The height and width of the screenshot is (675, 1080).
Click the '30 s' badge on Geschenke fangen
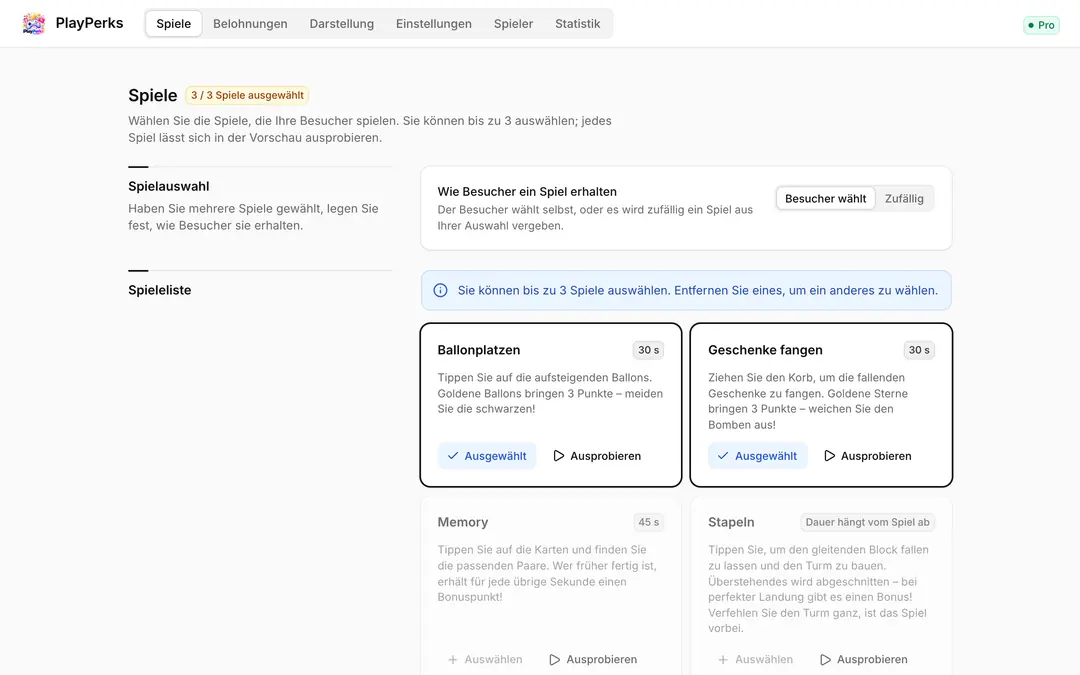pyautogui.click(x=919, y=350)
